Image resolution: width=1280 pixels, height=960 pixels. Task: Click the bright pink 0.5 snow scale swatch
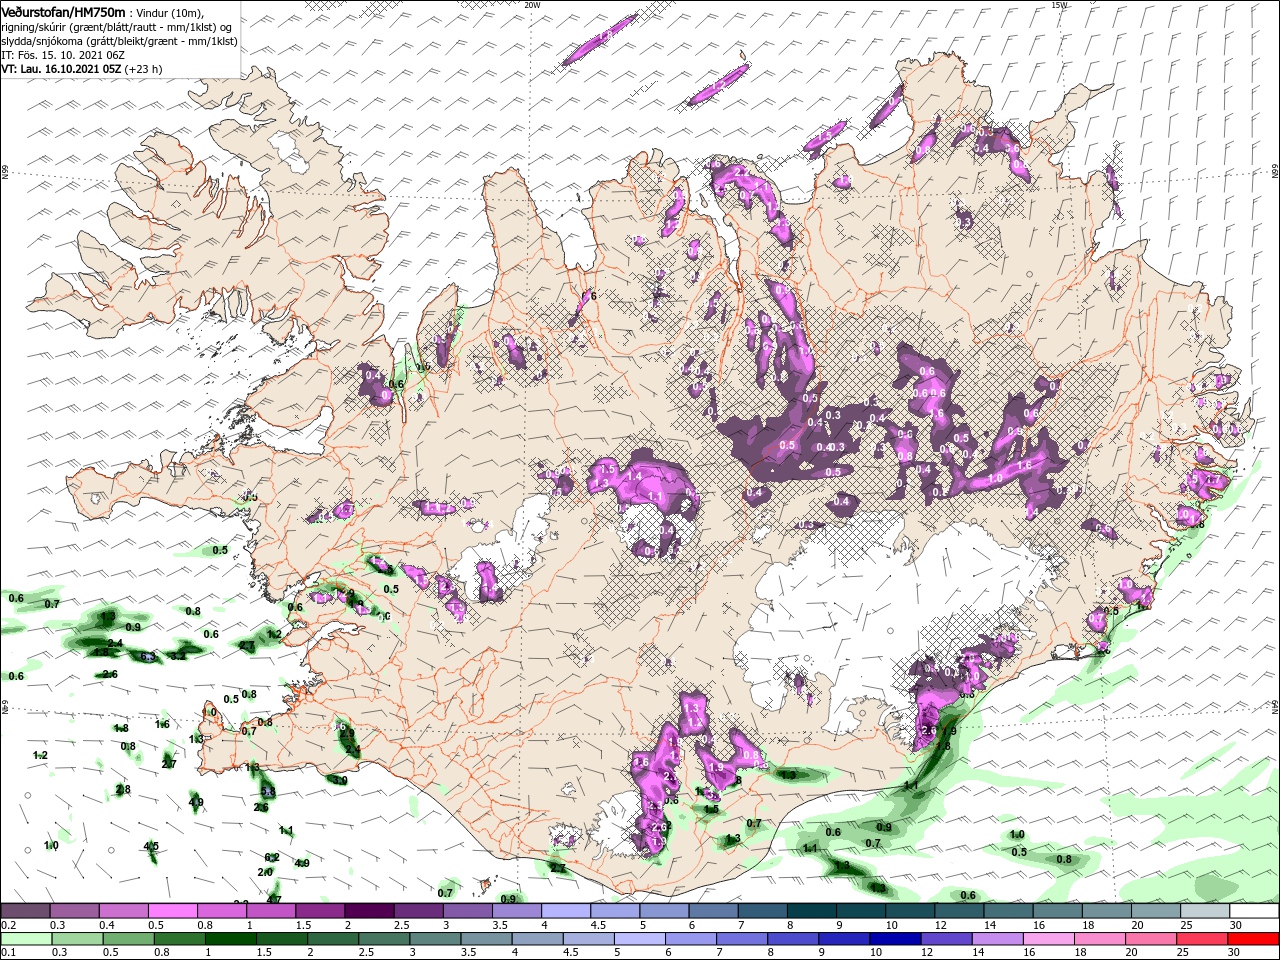pos(172,911)
